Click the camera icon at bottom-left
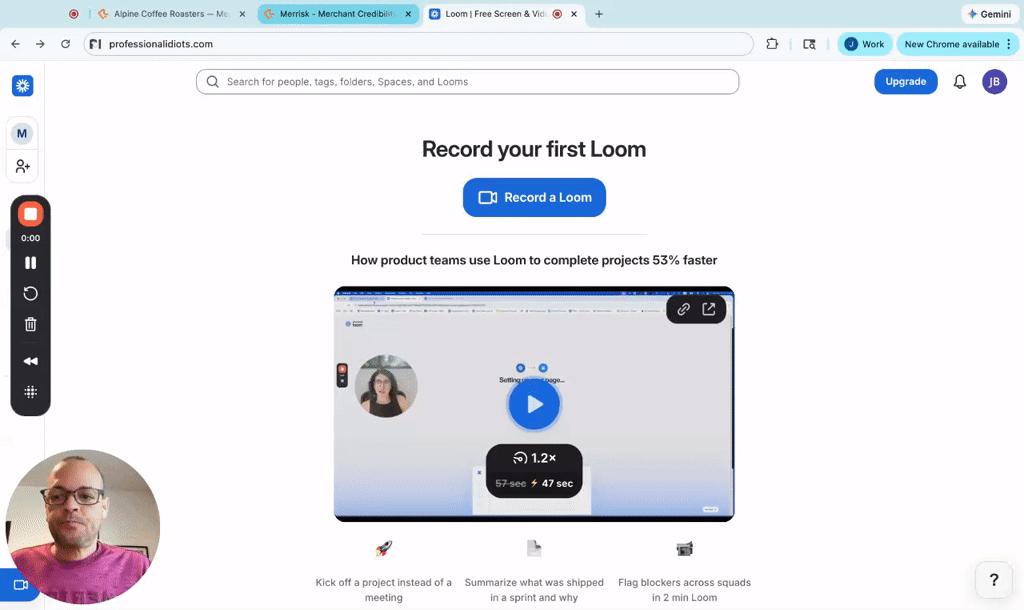 pyautogui.click(x=20, y=585)
